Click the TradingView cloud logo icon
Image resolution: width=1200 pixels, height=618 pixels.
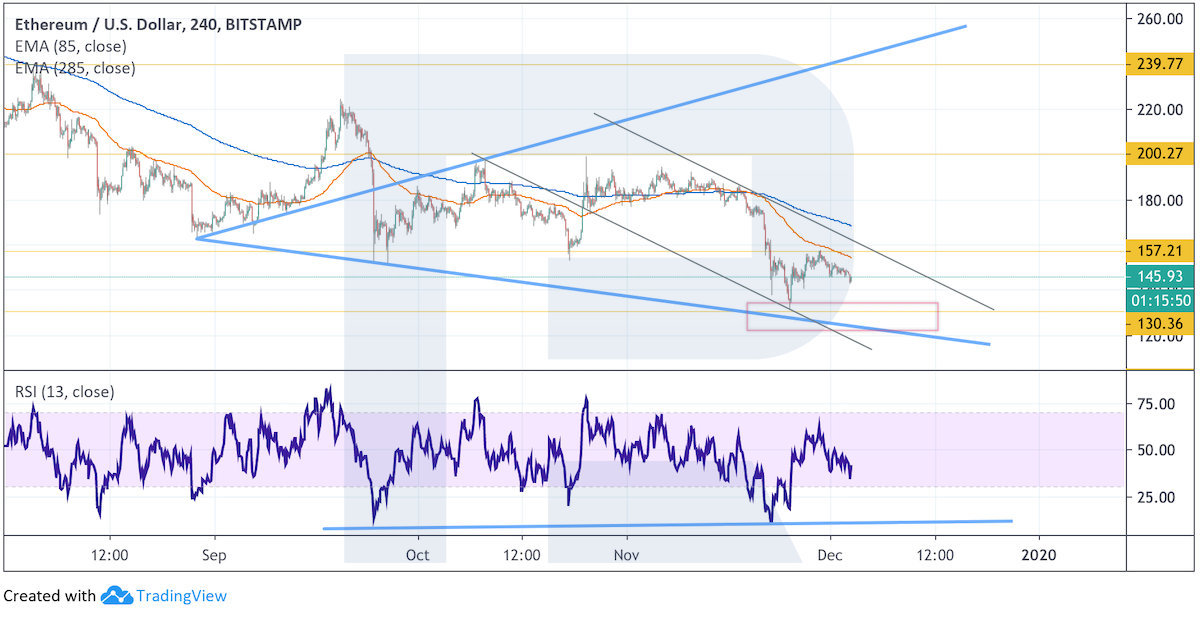pos(117,596)
